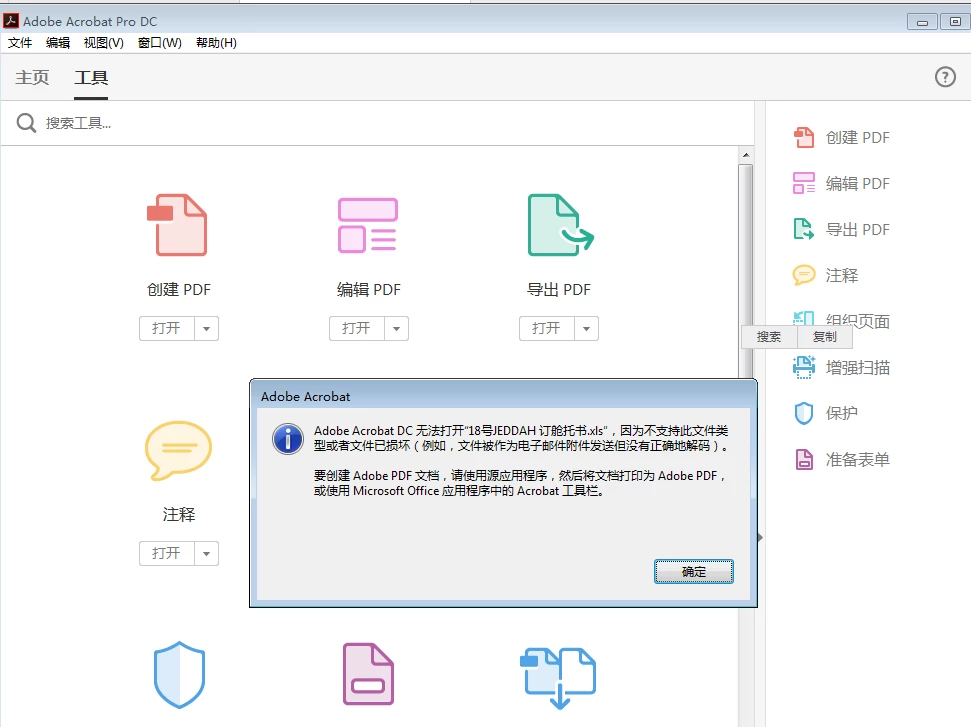Viewport: 971px width, 727px height.
Task: Select 编辑 PDF icon in right sidebar
Action: [x=804, y=183]
